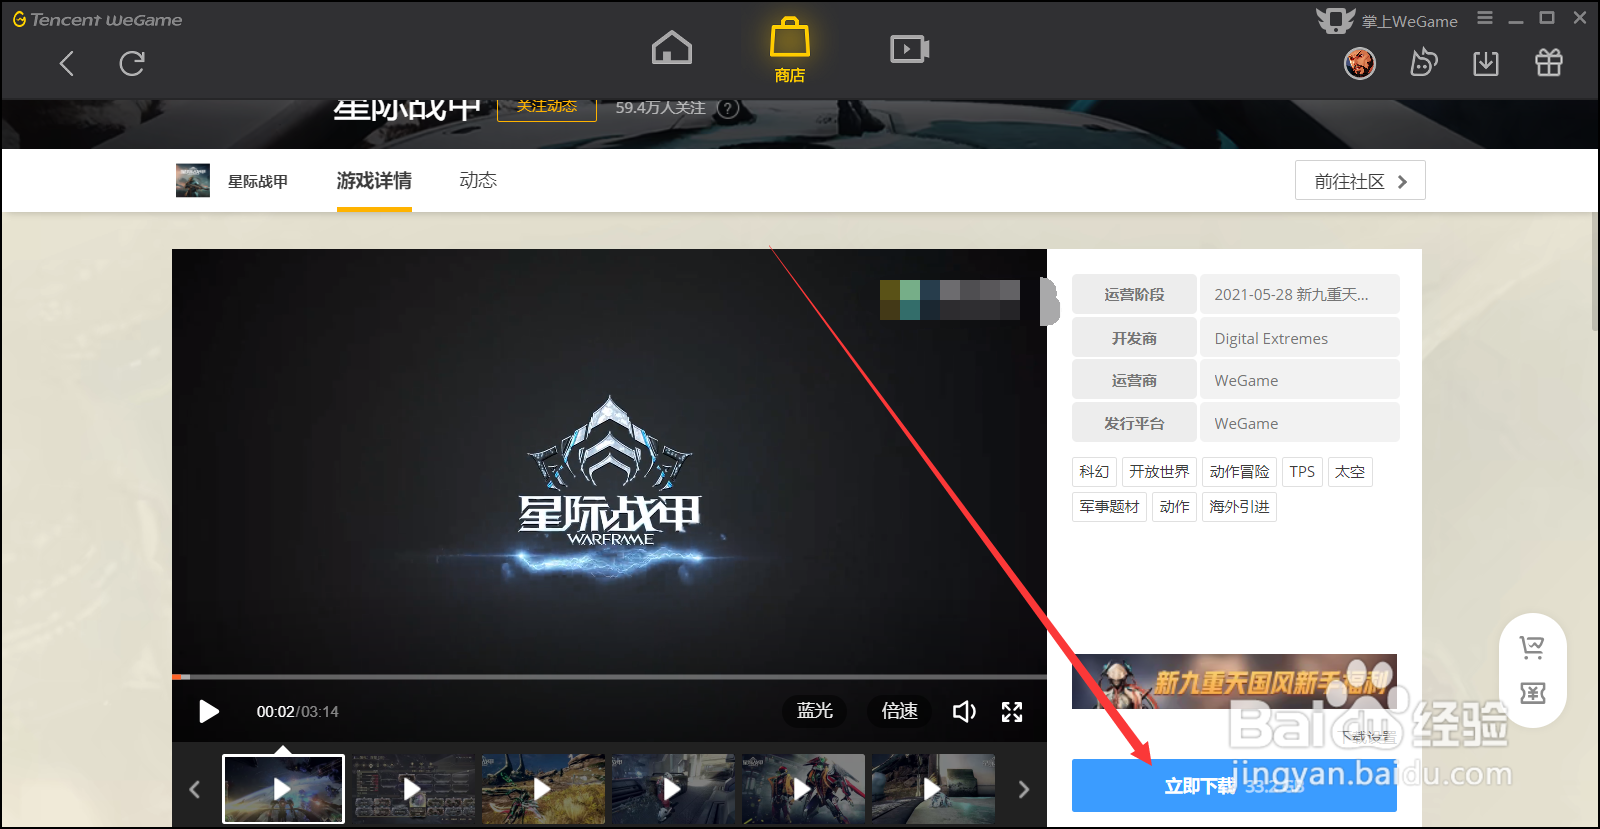Click the 军事题材 tag
The width and height of the screenshot is (1600, 829).
click(x=1109, y=507)
